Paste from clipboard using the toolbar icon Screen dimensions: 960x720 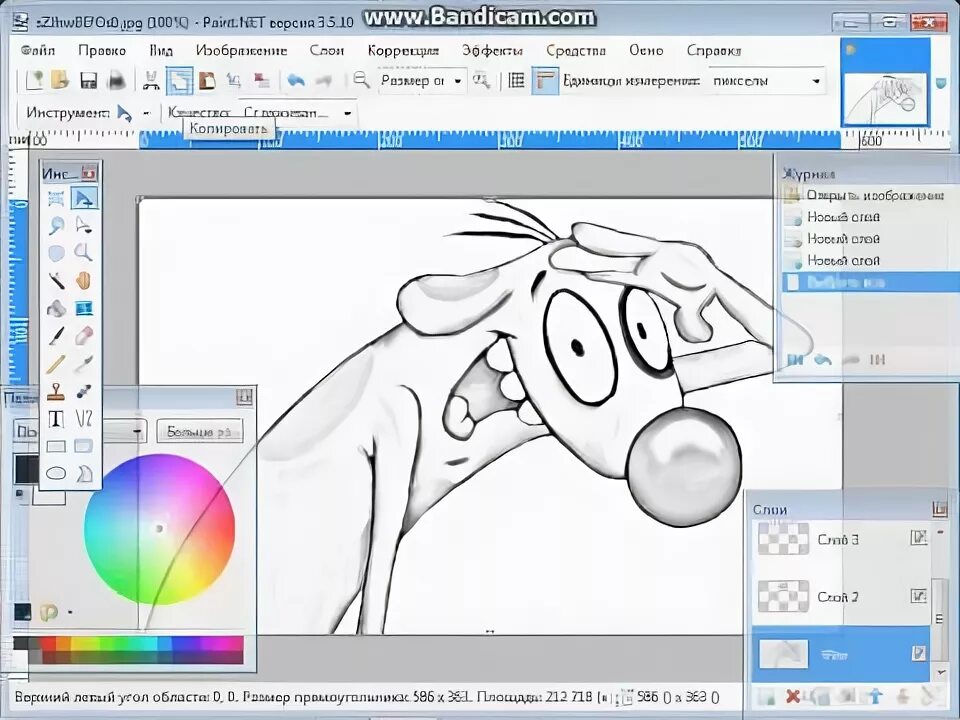208,81
